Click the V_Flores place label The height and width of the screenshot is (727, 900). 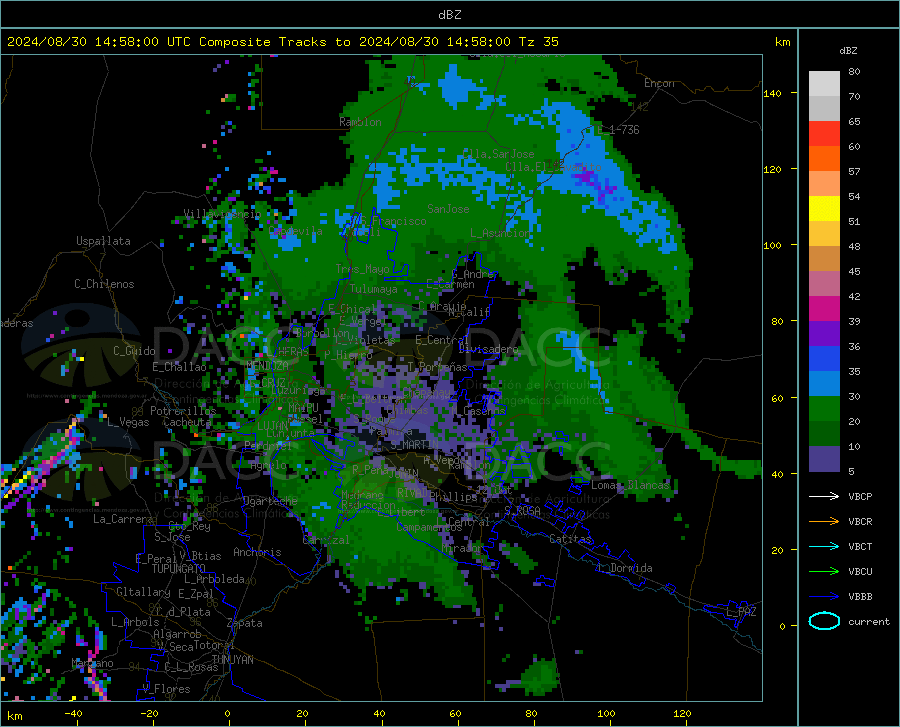coord(166,689)
